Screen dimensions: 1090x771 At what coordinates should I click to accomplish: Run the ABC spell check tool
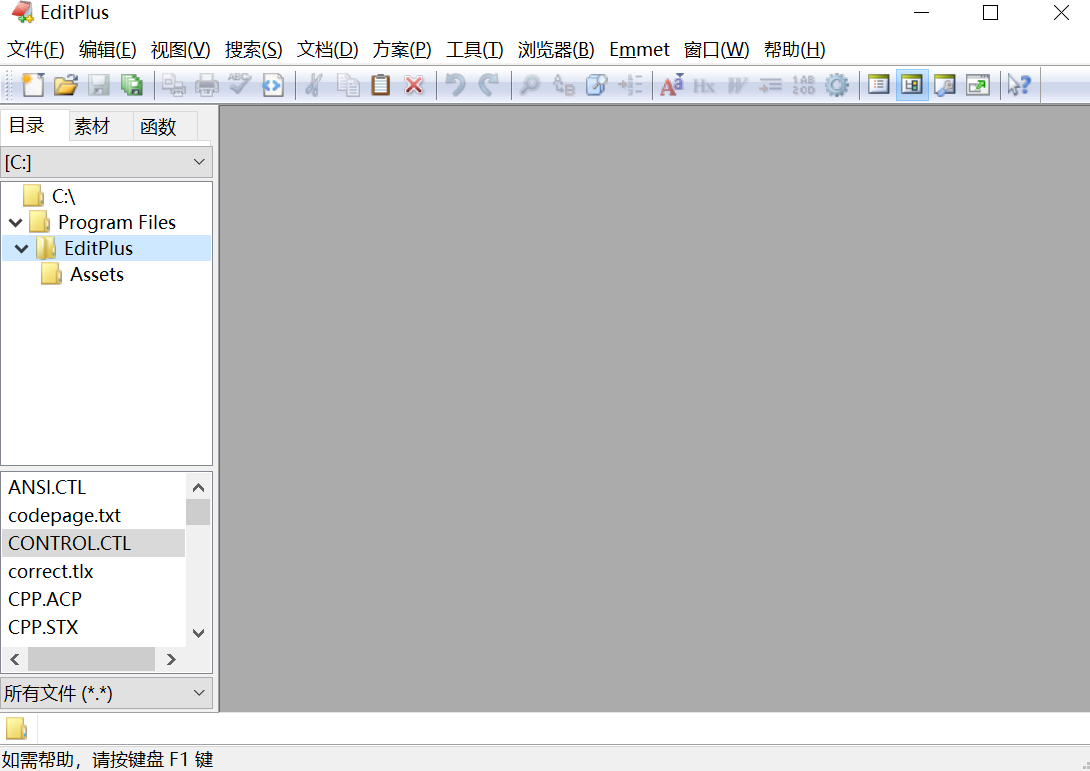pyautogui.click(x=240, y=85)
